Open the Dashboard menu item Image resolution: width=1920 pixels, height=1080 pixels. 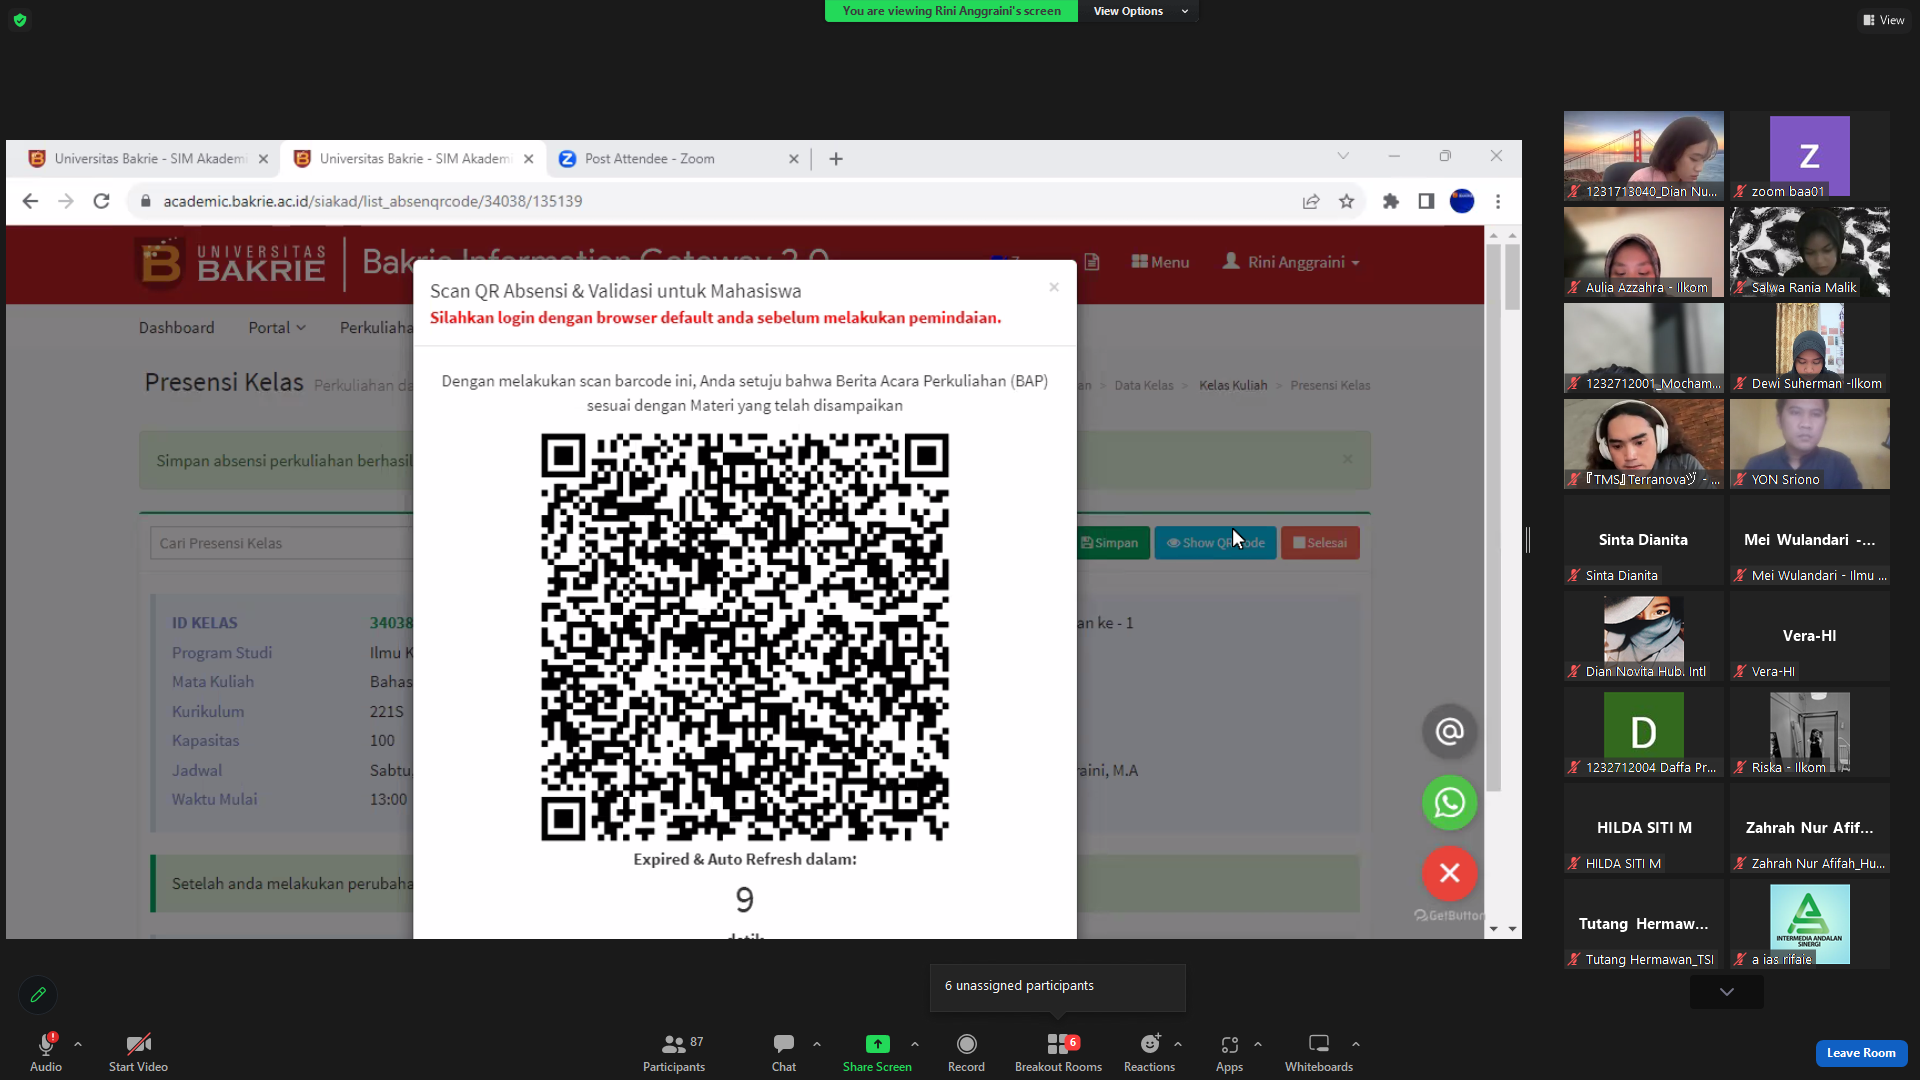coord(176,328)
